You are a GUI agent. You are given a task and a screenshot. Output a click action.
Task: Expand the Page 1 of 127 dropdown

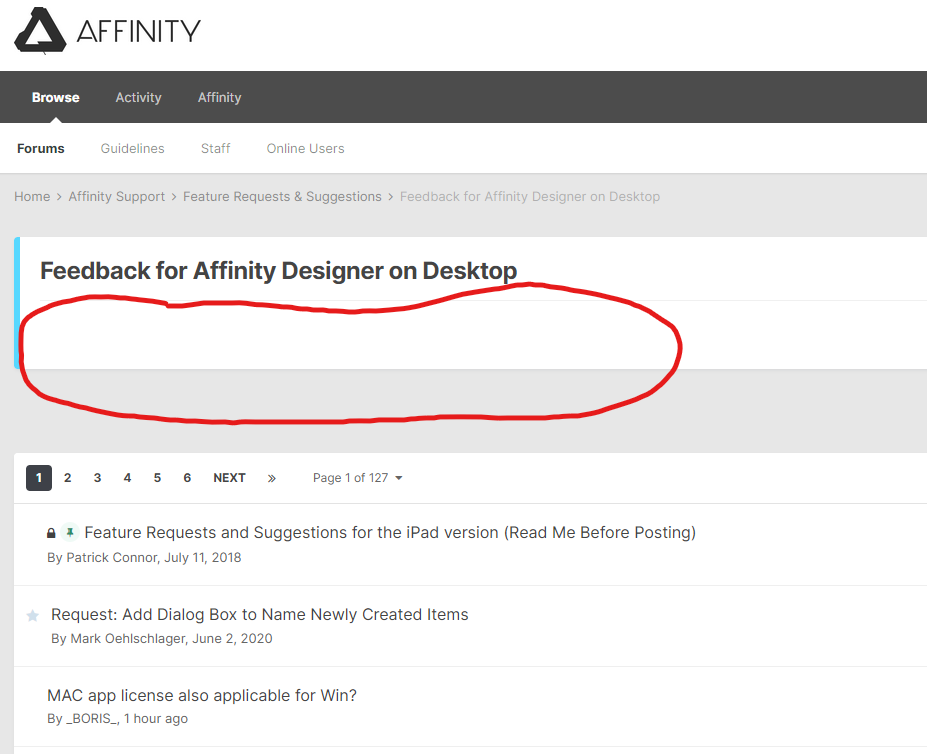point(358,478)
